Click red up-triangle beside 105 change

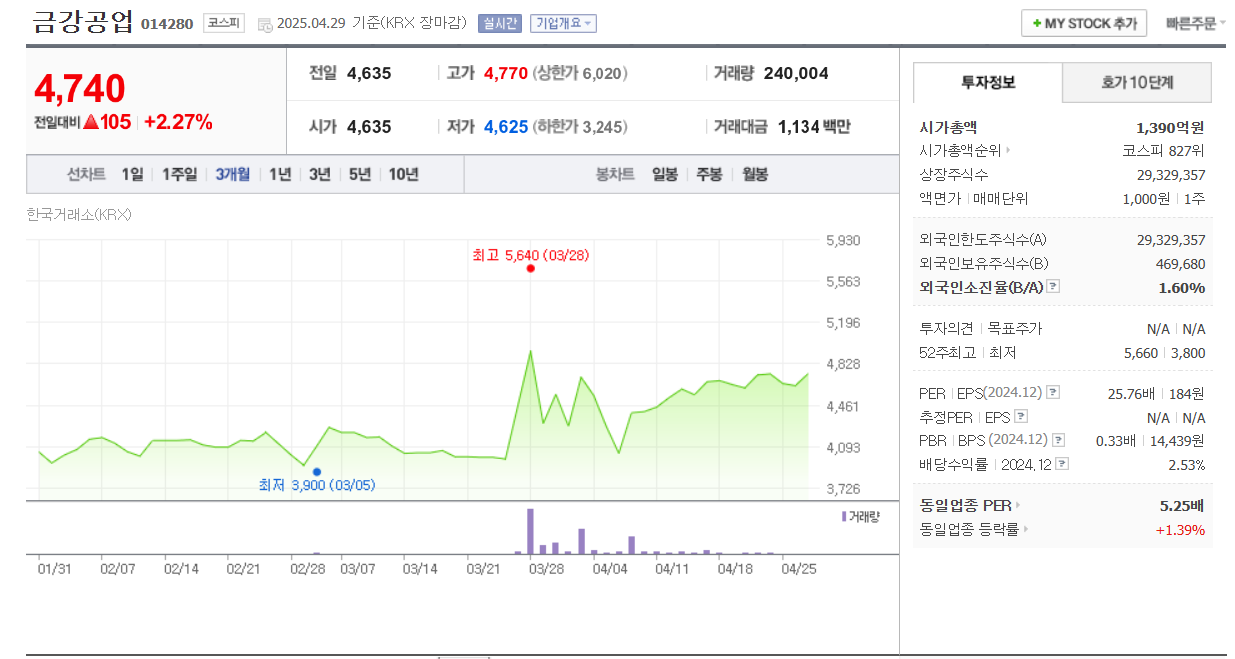[90, 122]
